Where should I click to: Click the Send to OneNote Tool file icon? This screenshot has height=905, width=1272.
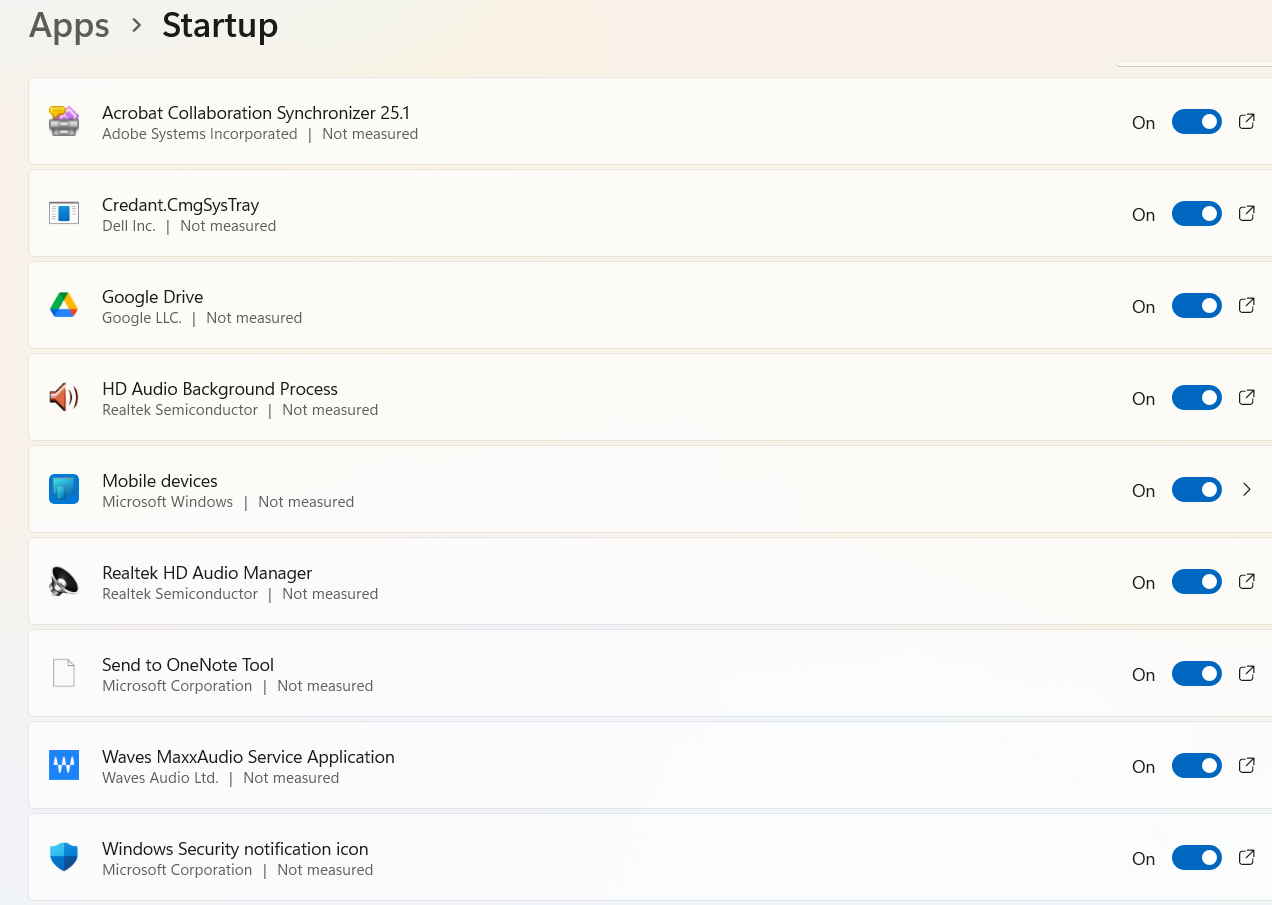point(64,673)
